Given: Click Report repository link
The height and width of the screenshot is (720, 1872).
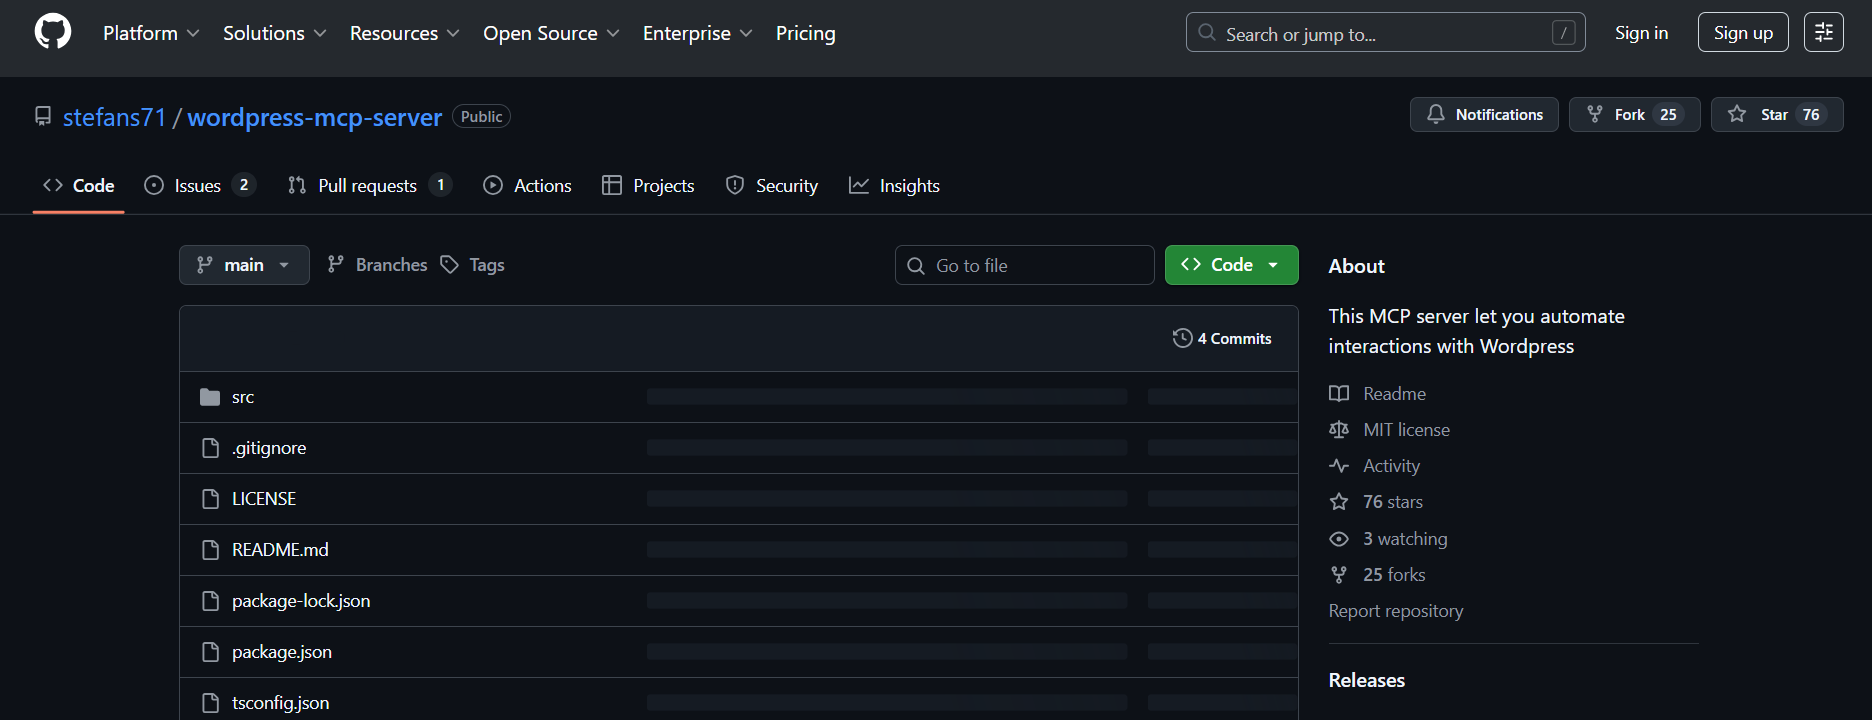Looking at the screenshot, I should point(1395,611).
